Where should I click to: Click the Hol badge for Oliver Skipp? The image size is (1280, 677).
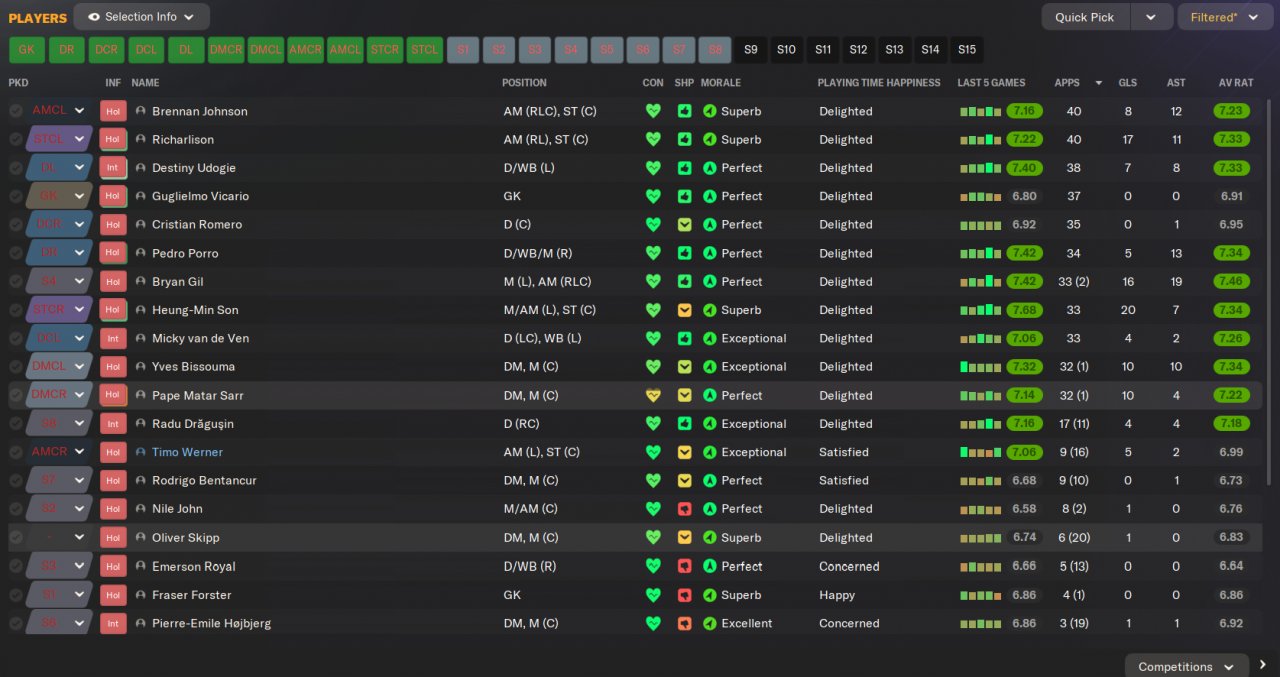pos(113,538)
